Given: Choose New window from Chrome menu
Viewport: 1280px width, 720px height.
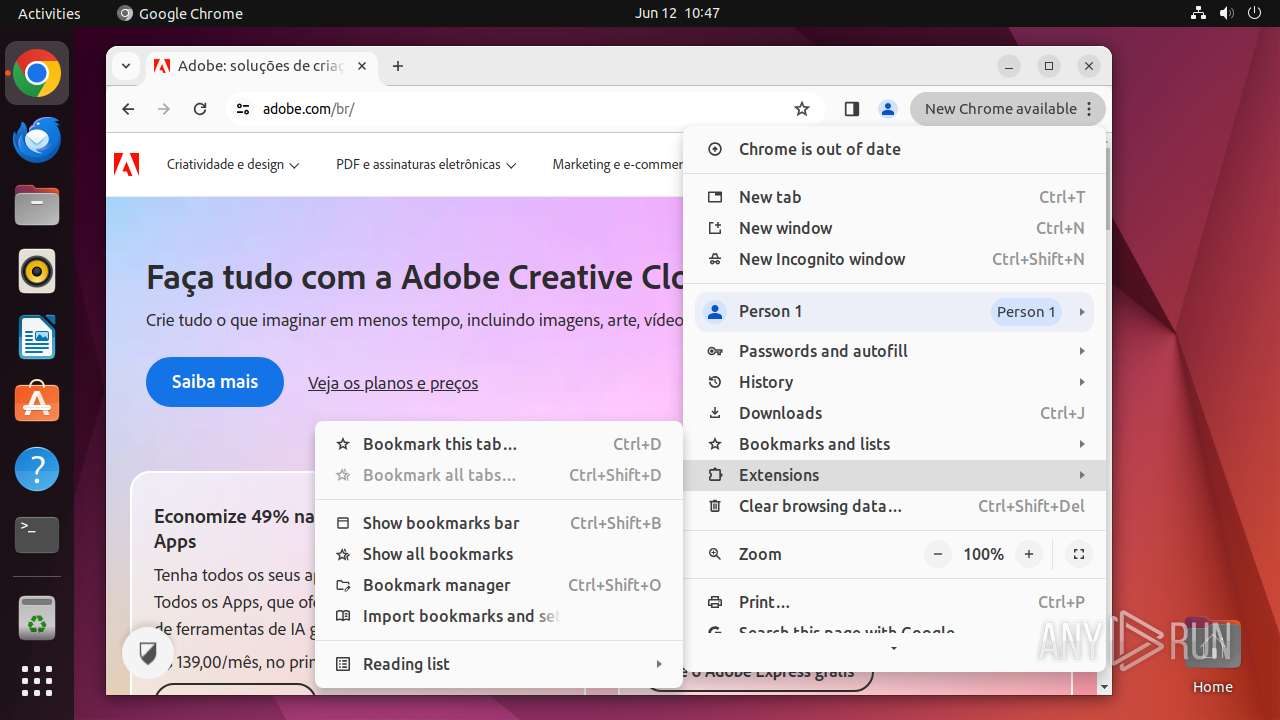Looking at the screenshot, I should [895, 228].
